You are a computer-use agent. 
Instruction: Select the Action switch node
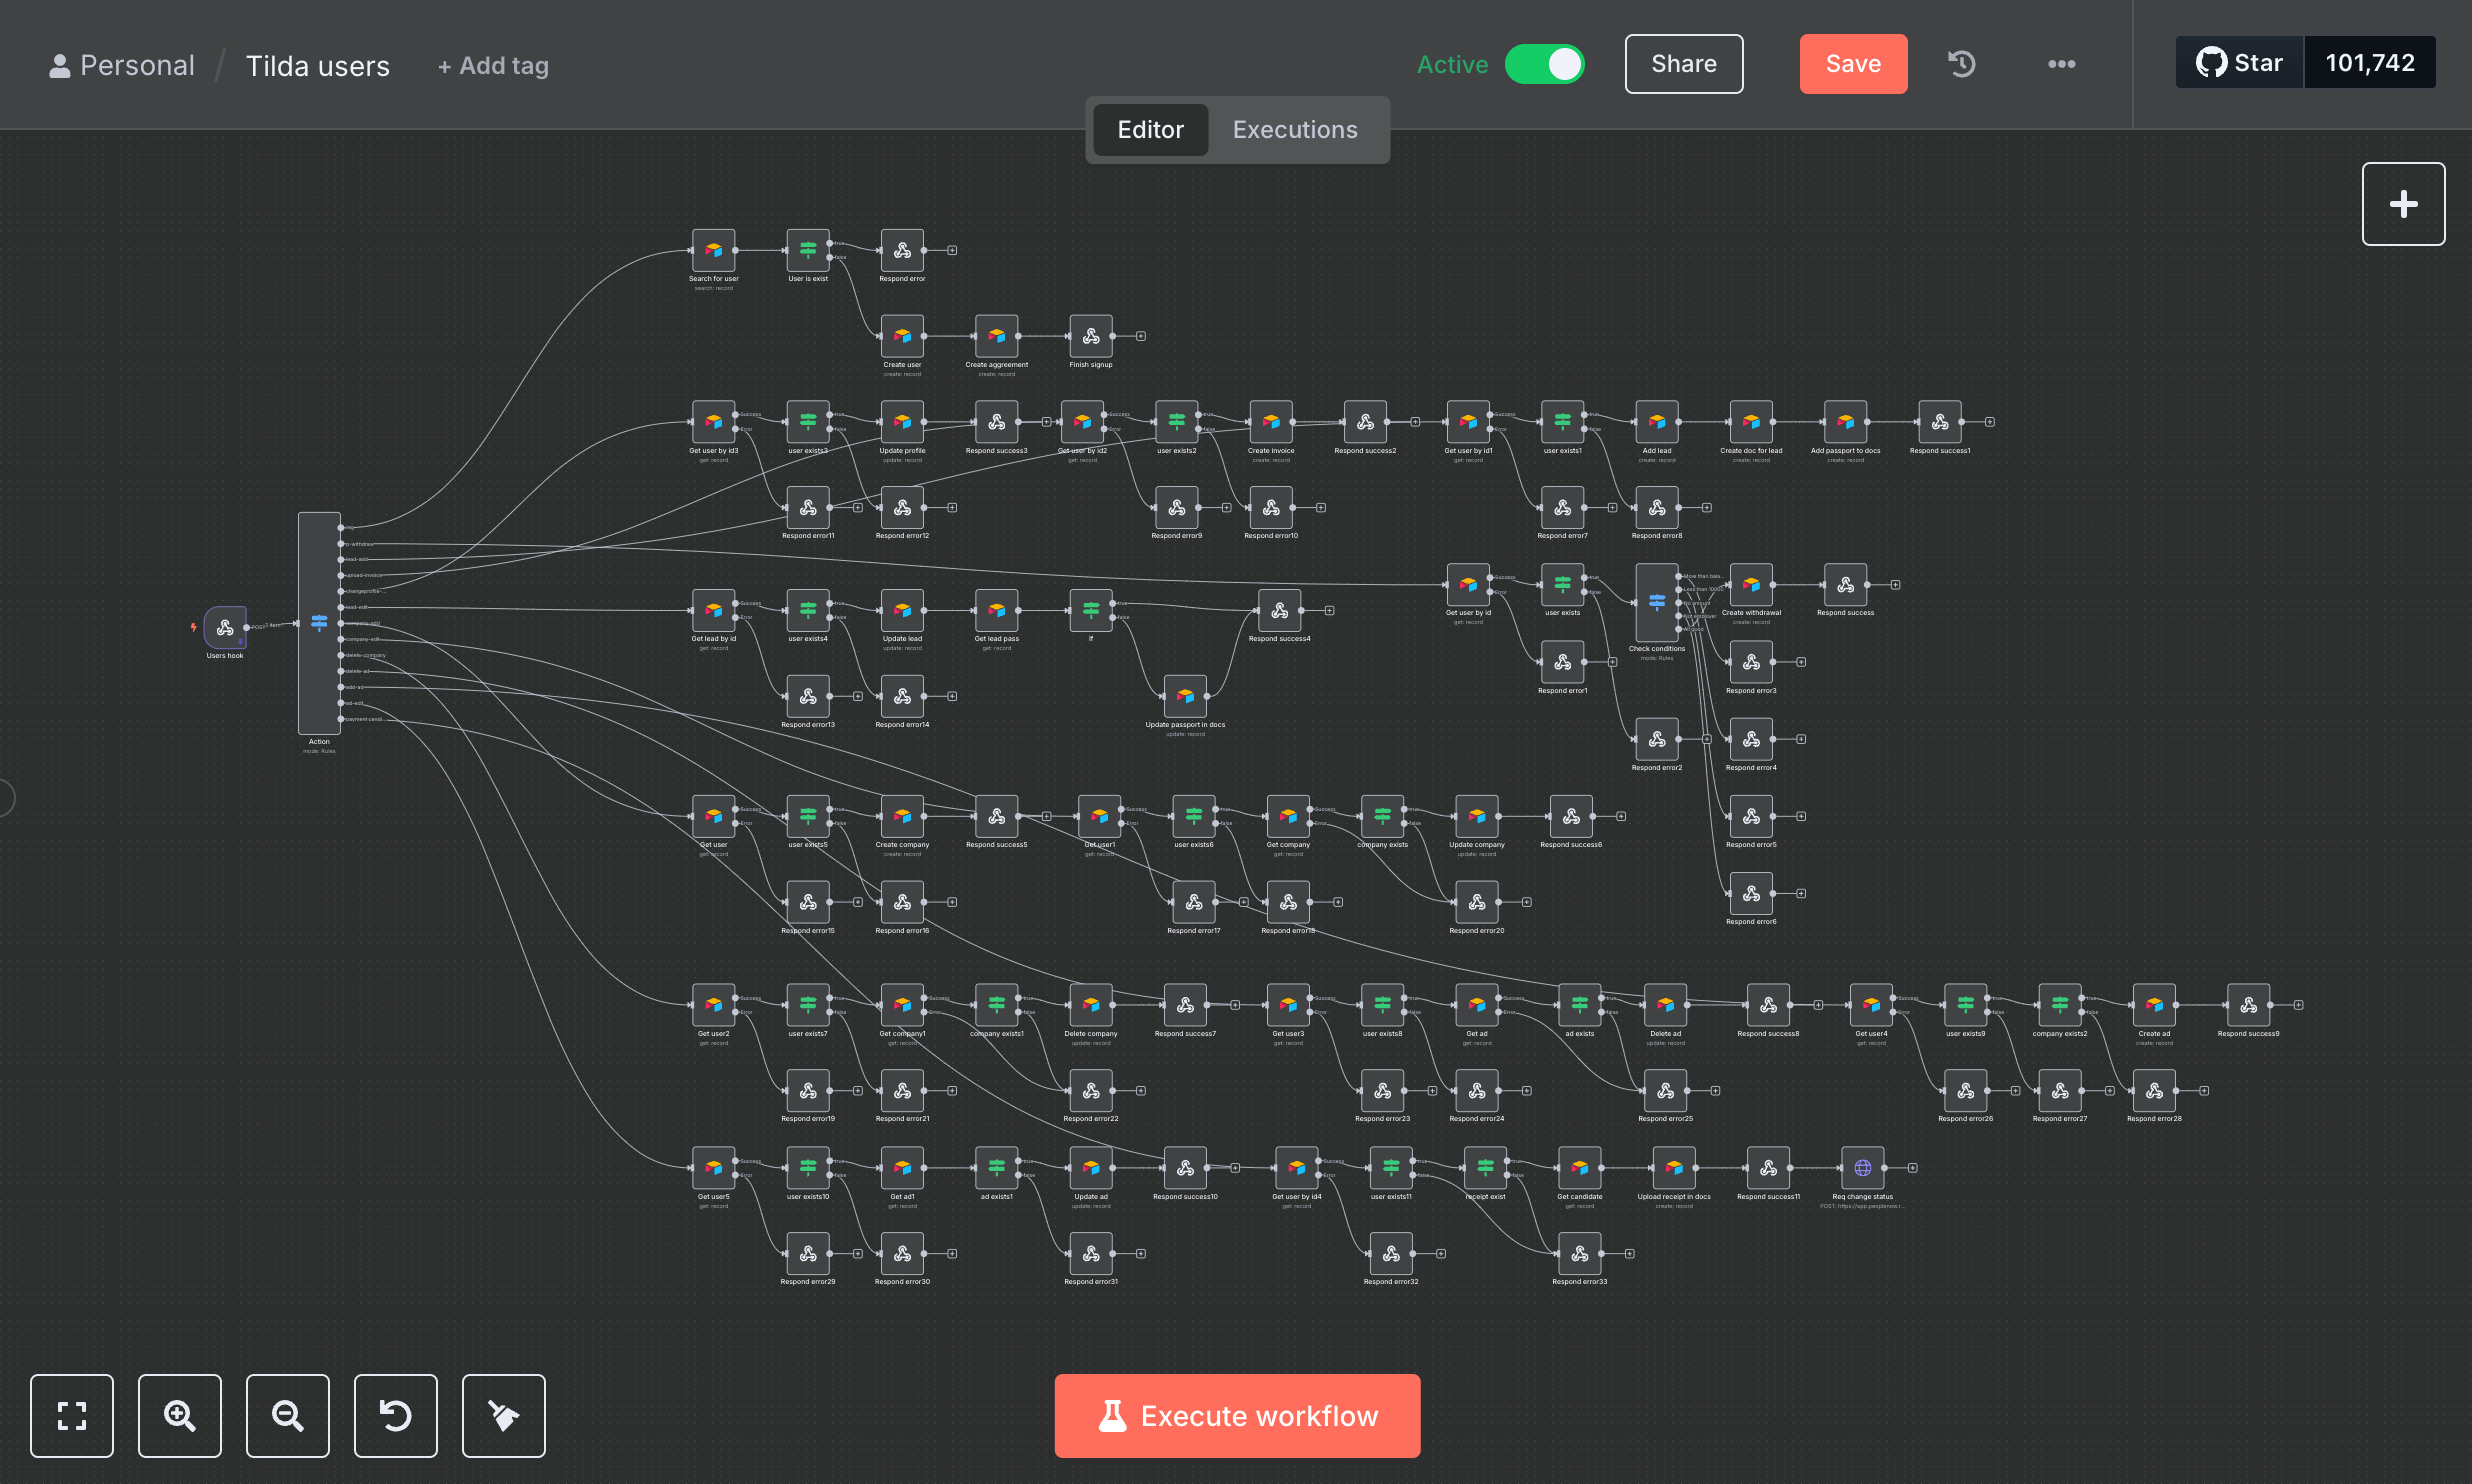[x=319, y=623]
